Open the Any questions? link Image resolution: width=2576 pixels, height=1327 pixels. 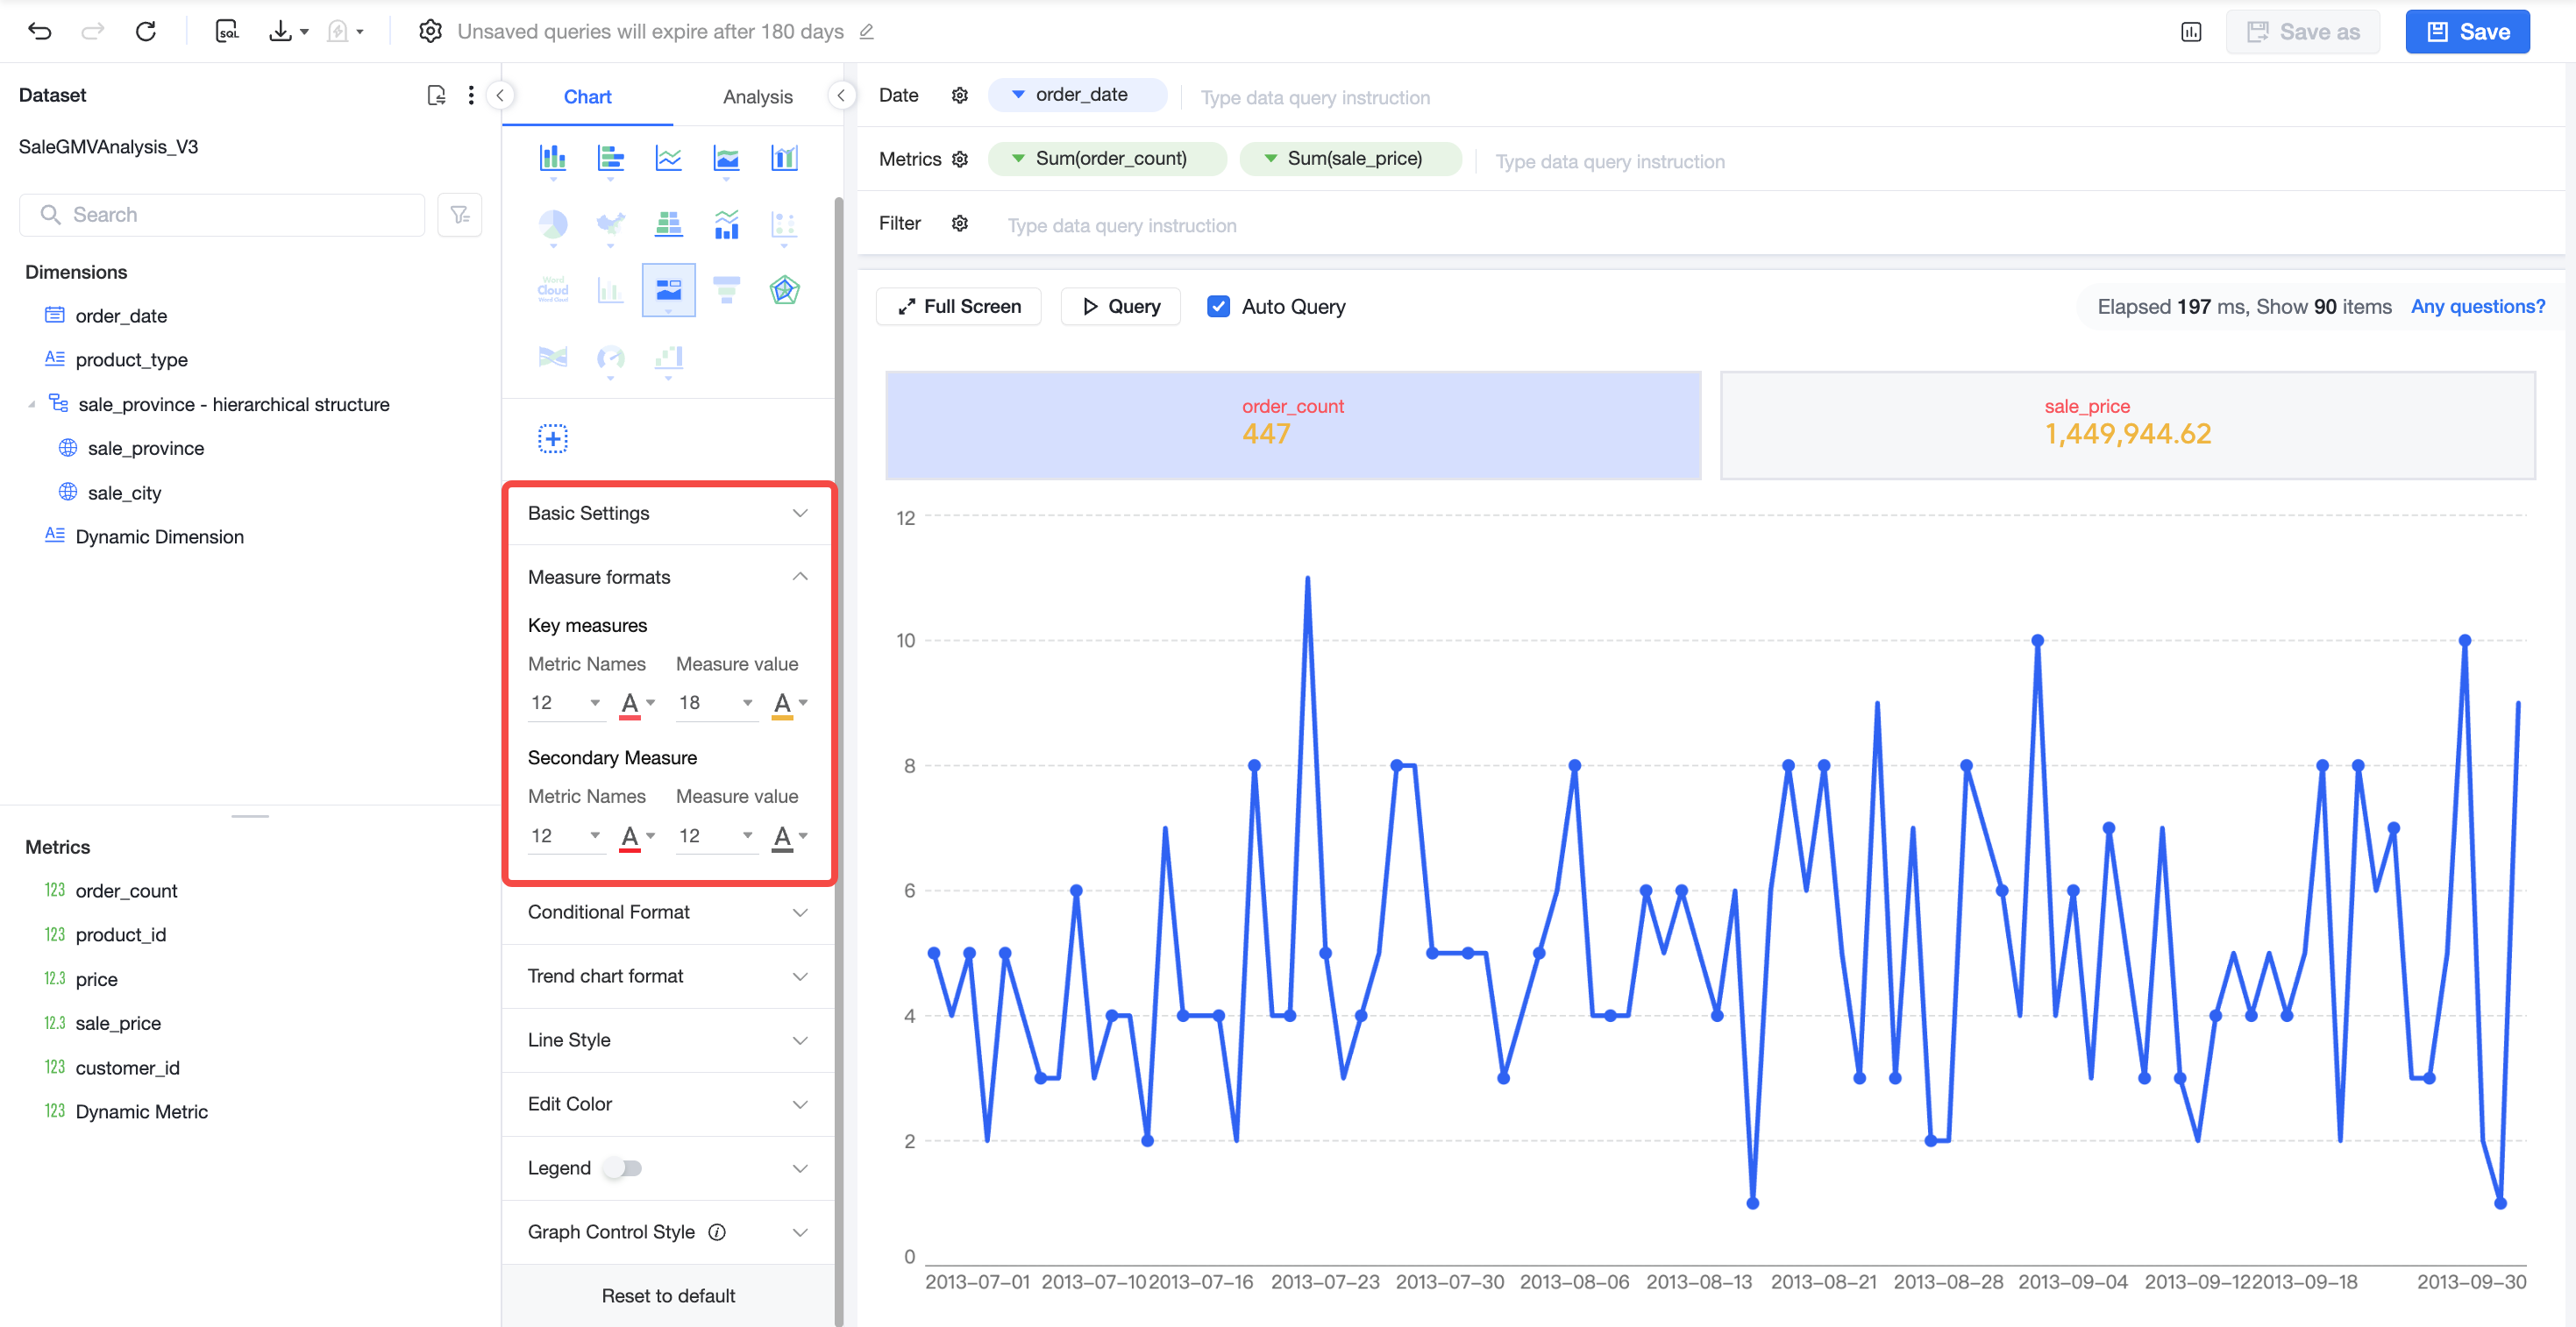[2477, 306]
